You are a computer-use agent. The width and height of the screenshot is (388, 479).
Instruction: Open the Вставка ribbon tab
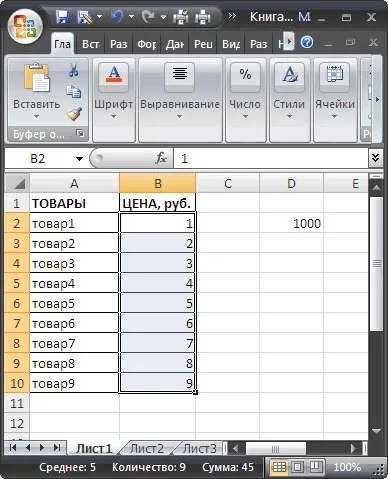(91, 44)
